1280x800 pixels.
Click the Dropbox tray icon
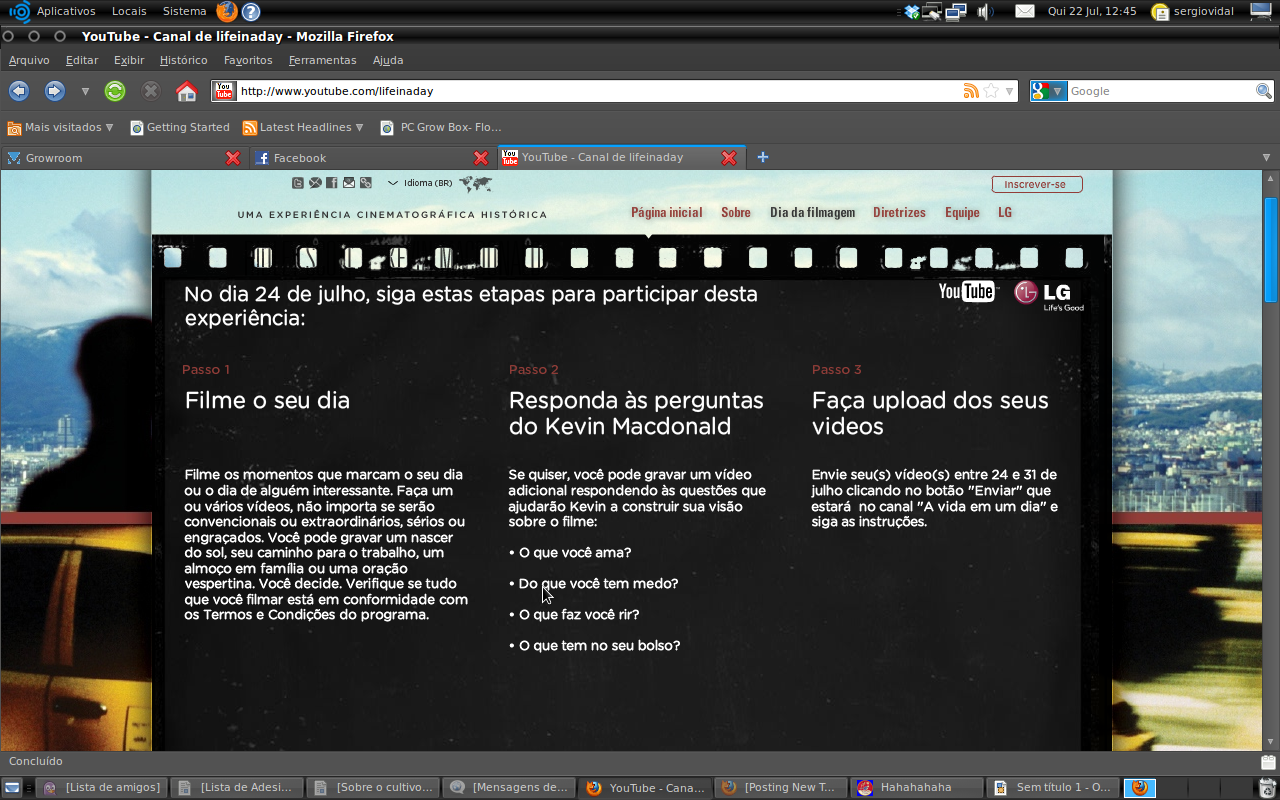click(912, 12)
